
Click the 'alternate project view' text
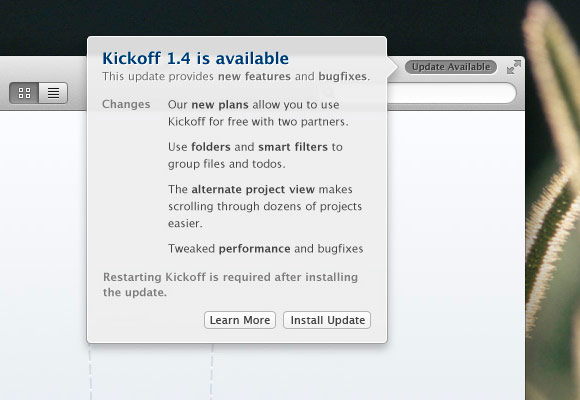[253, 189]
